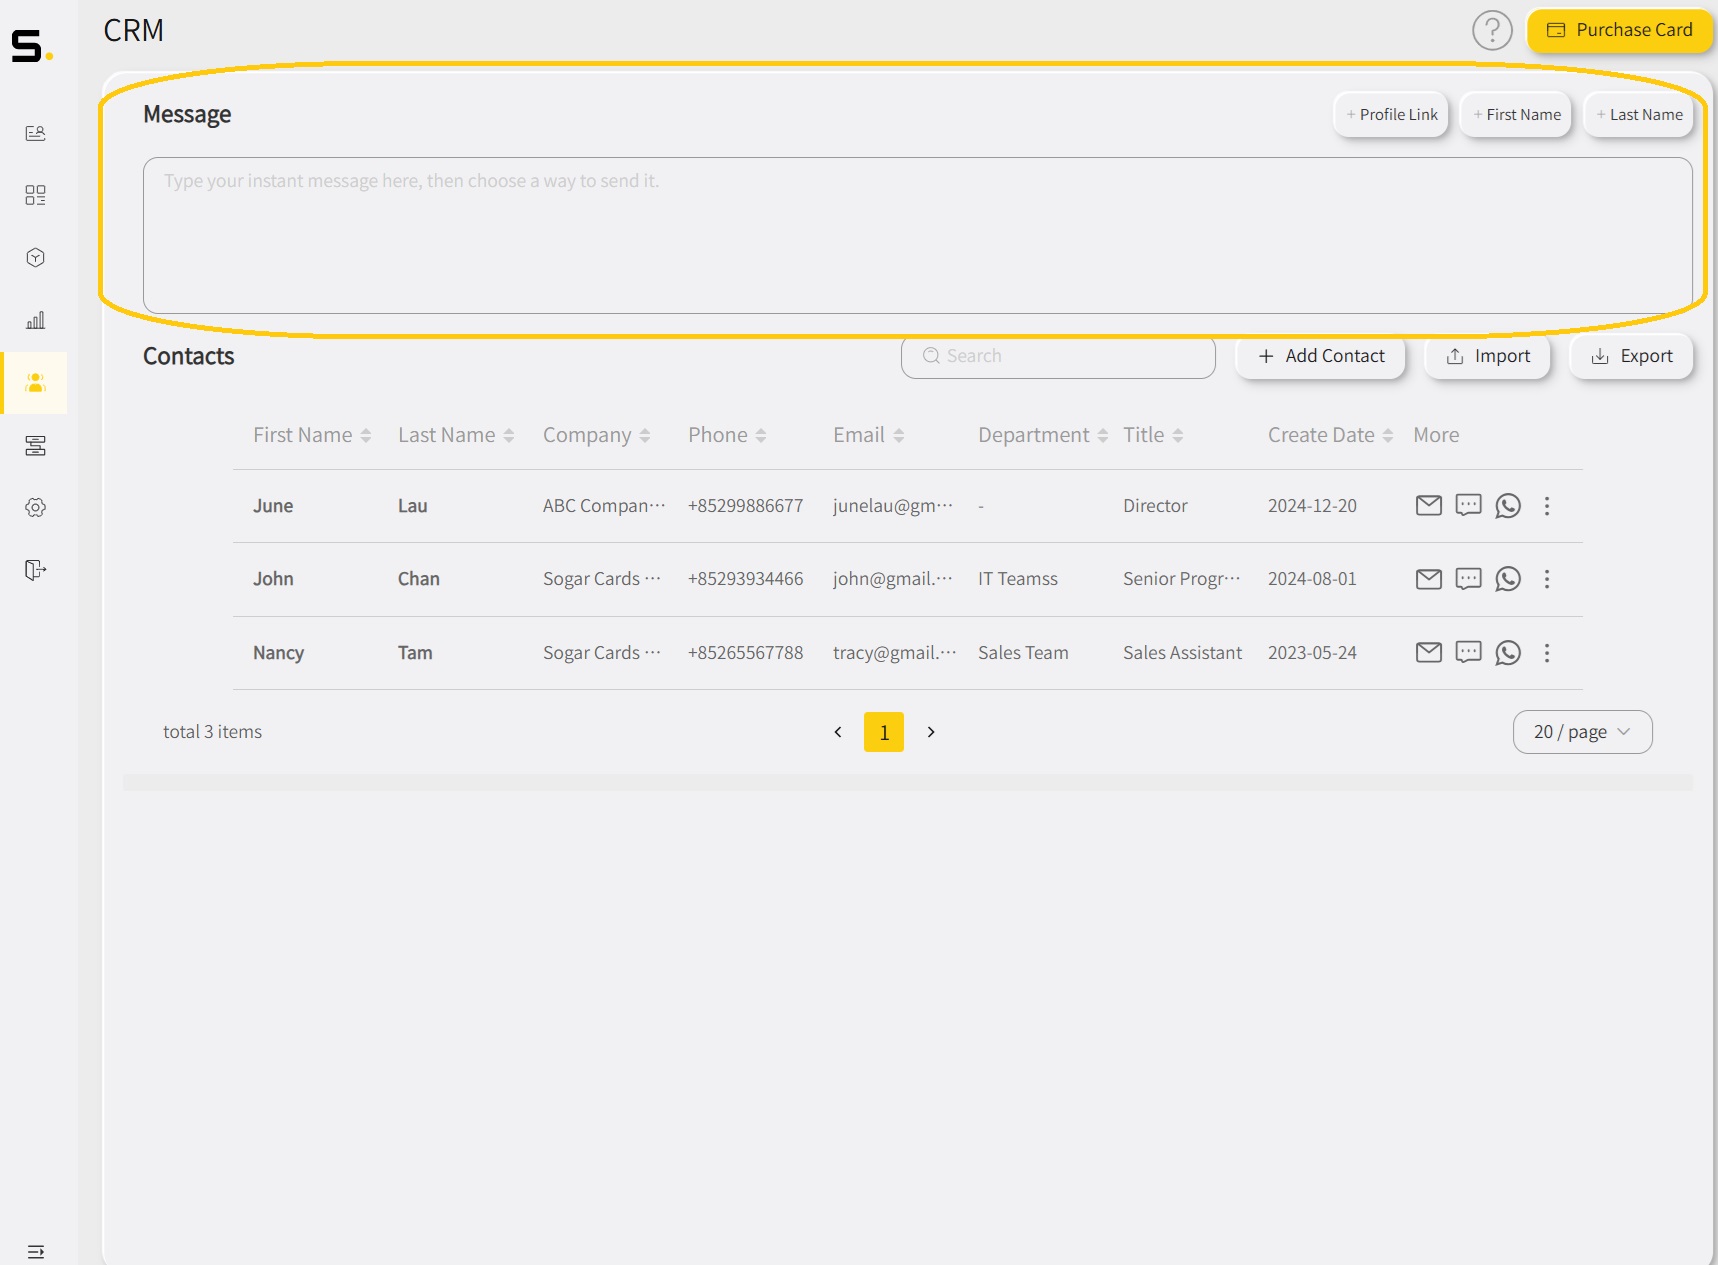Open more options for John Chan
Image resolution: width=1718 pixels, height=1265 pixels.
point(1547,579)
